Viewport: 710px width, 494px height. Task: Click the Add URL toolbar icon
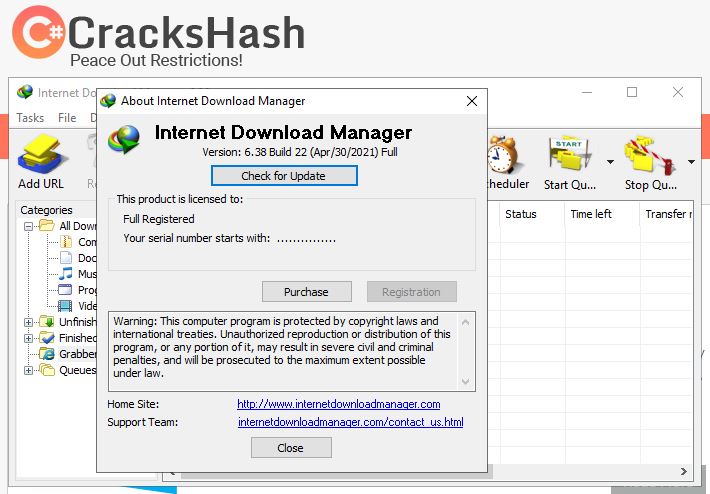coord(41,154)
